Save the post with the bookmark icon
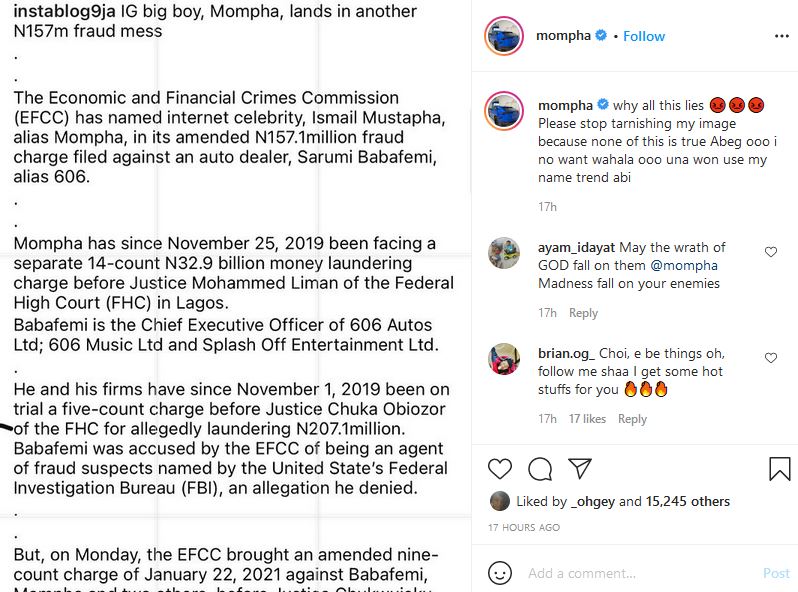Image resolution: width=798 pixels, height=592 pixels. [x=780, y=468]
